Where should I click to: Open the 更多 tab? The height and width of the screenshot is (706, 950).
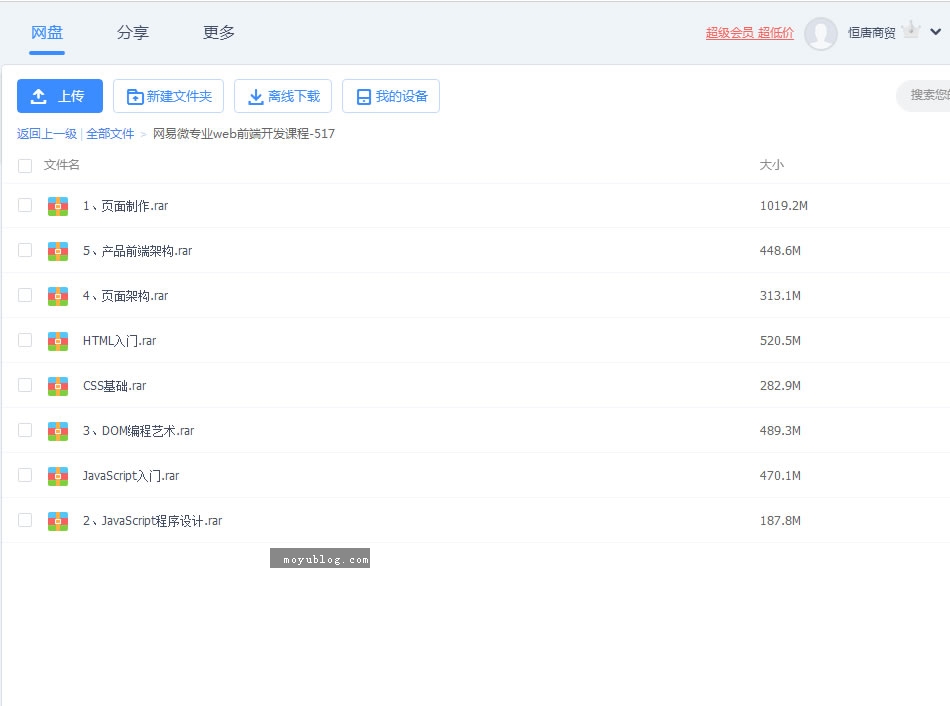[219, 33]
